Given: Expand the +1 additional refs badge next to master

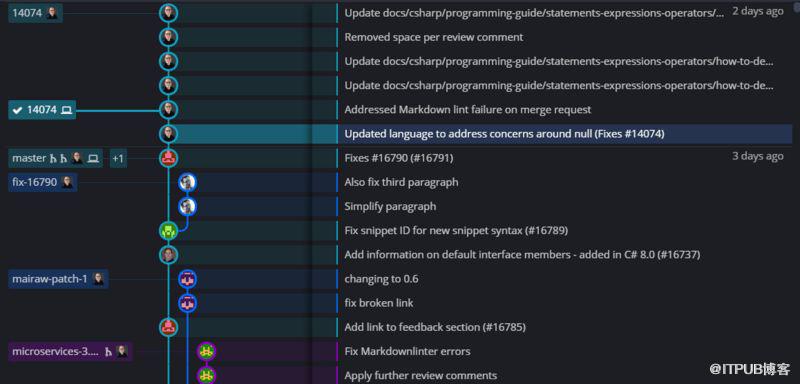Looking at the screenshot, I should (x=118, y=158).
